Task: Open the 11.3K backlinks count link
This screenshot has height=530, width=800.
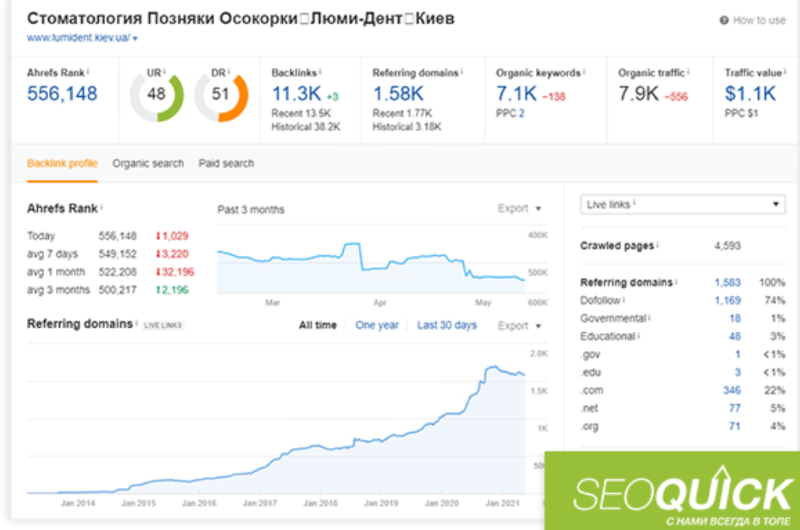Action: (296, 94)
